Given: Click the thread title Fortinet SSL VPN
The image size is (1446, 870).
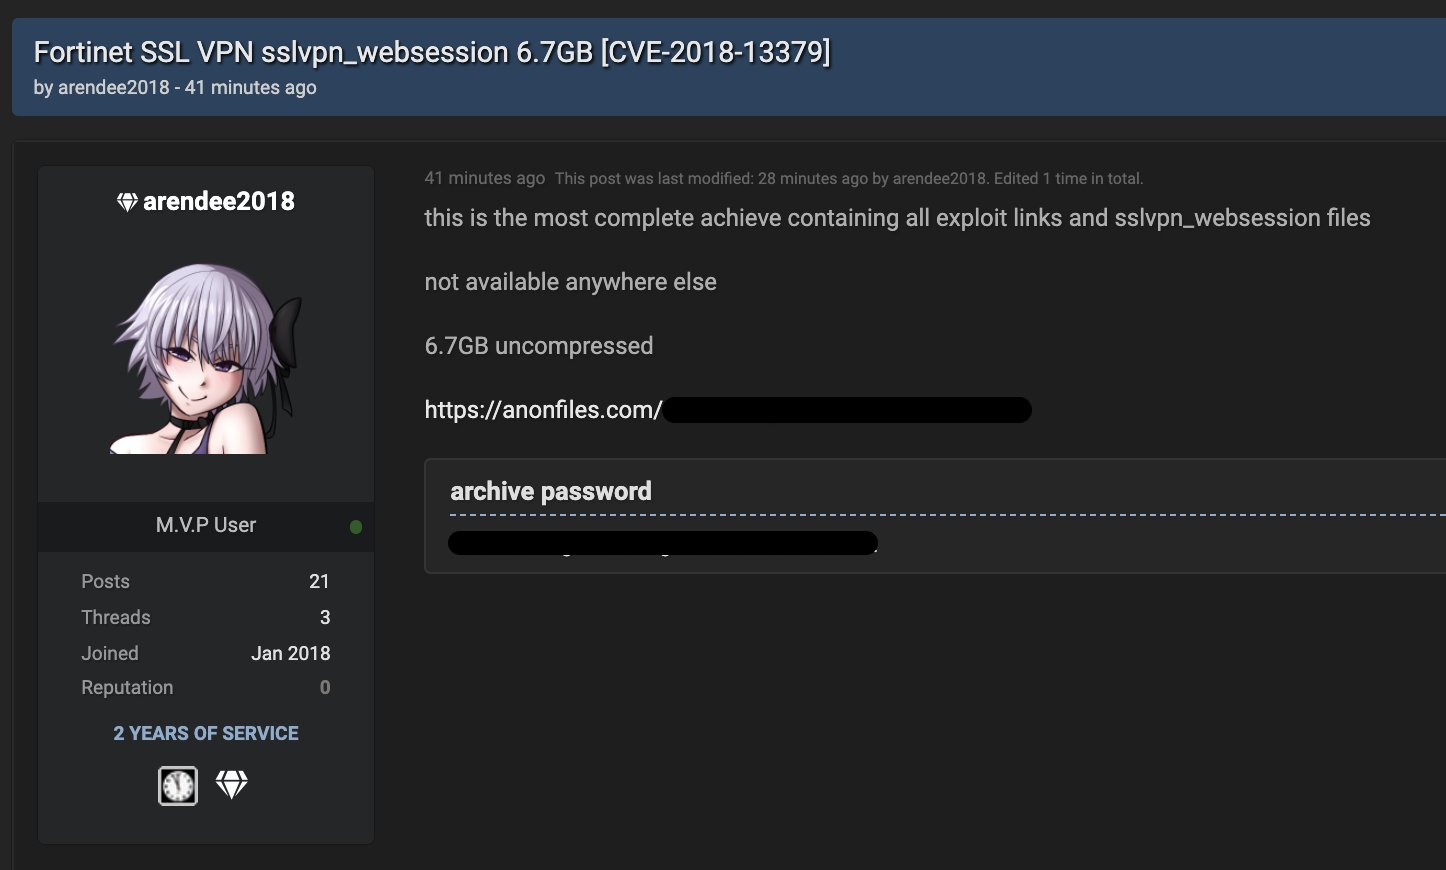Looking at the screenshot, I should (x=432, y=52).
